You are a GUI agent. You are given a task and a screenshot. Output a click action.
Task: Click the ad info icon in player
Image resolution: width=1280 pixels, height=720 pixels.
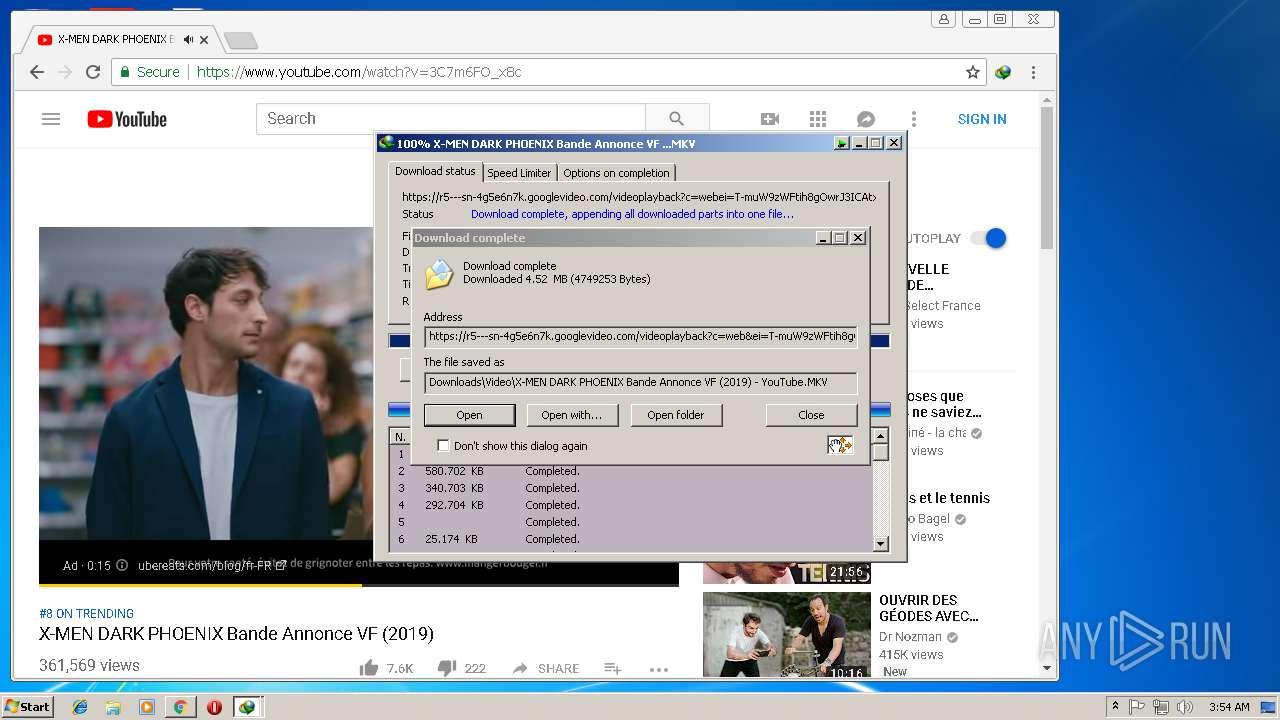pos(122,565)
